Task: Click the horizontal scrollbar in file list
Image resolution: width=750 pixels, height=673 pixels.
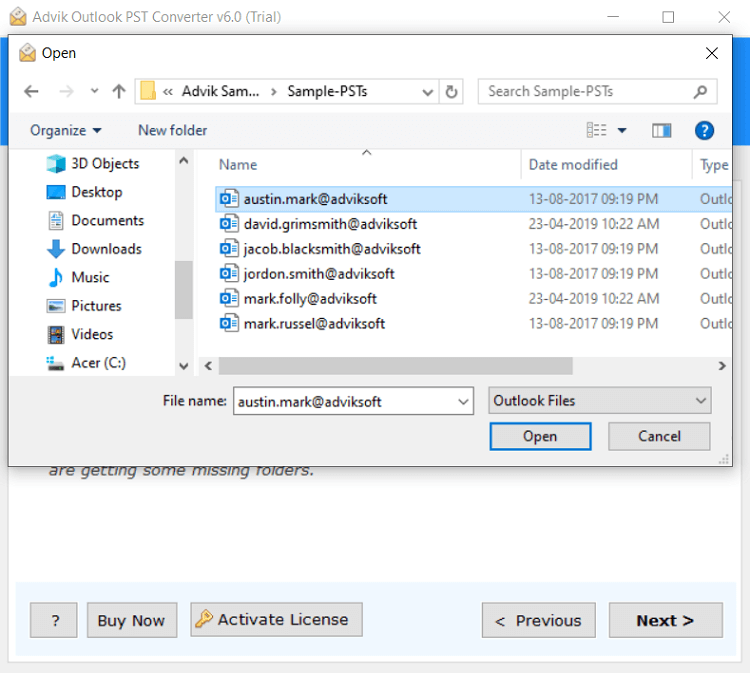Action: (395, 366)
